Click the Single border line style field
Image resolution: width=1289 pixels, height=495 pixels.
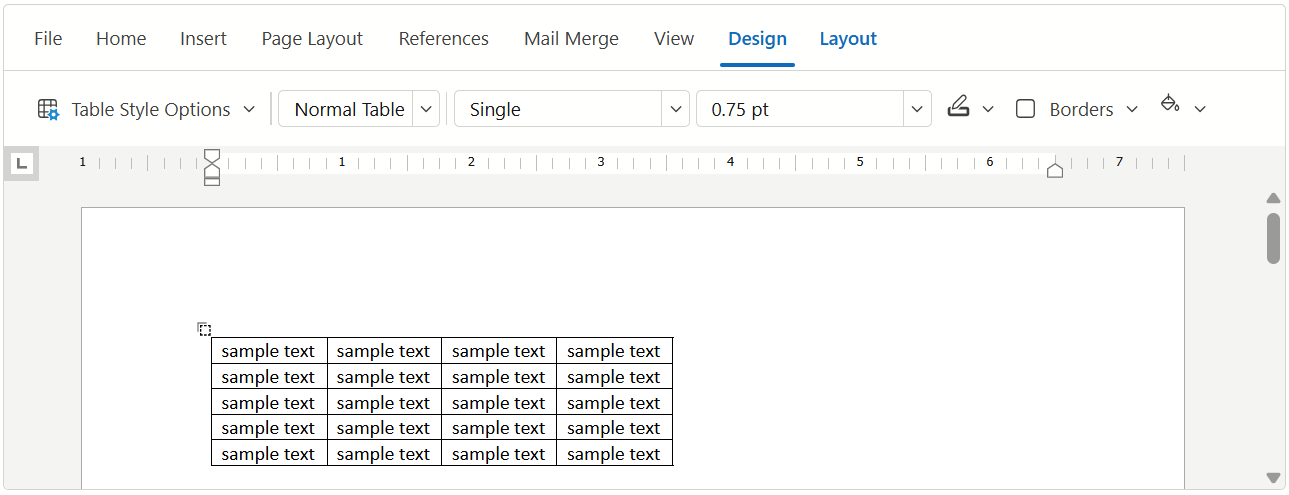click(559, 109)
